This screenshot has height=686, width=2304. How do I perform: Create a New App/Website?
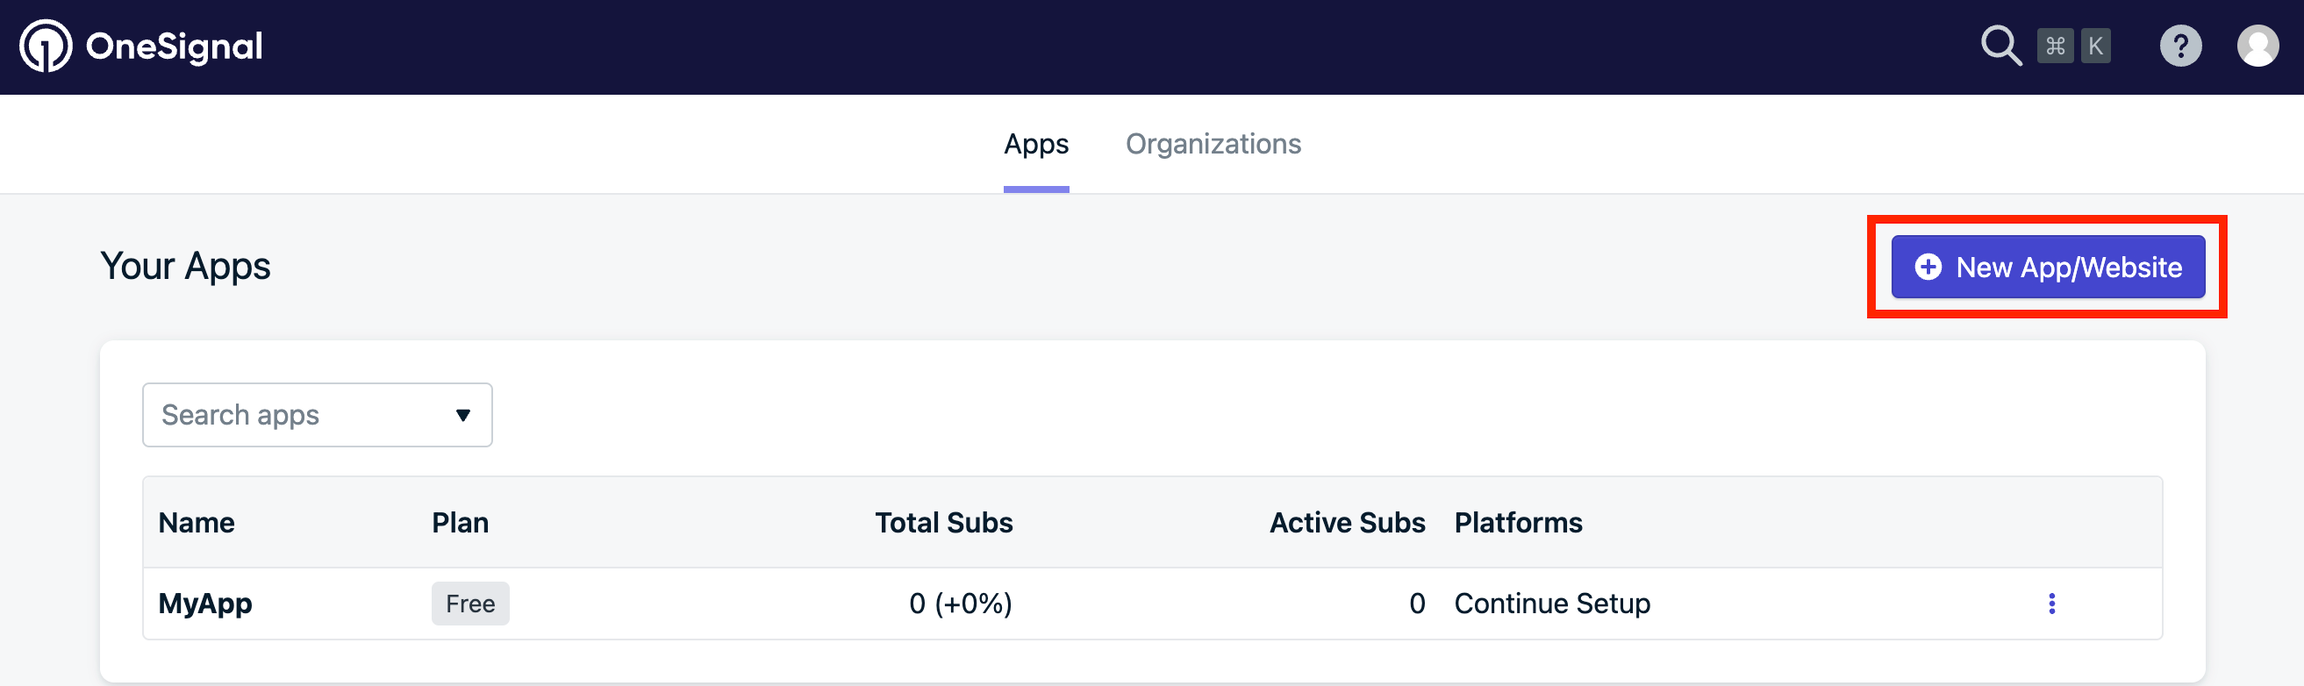click(x=2048, y=267)
